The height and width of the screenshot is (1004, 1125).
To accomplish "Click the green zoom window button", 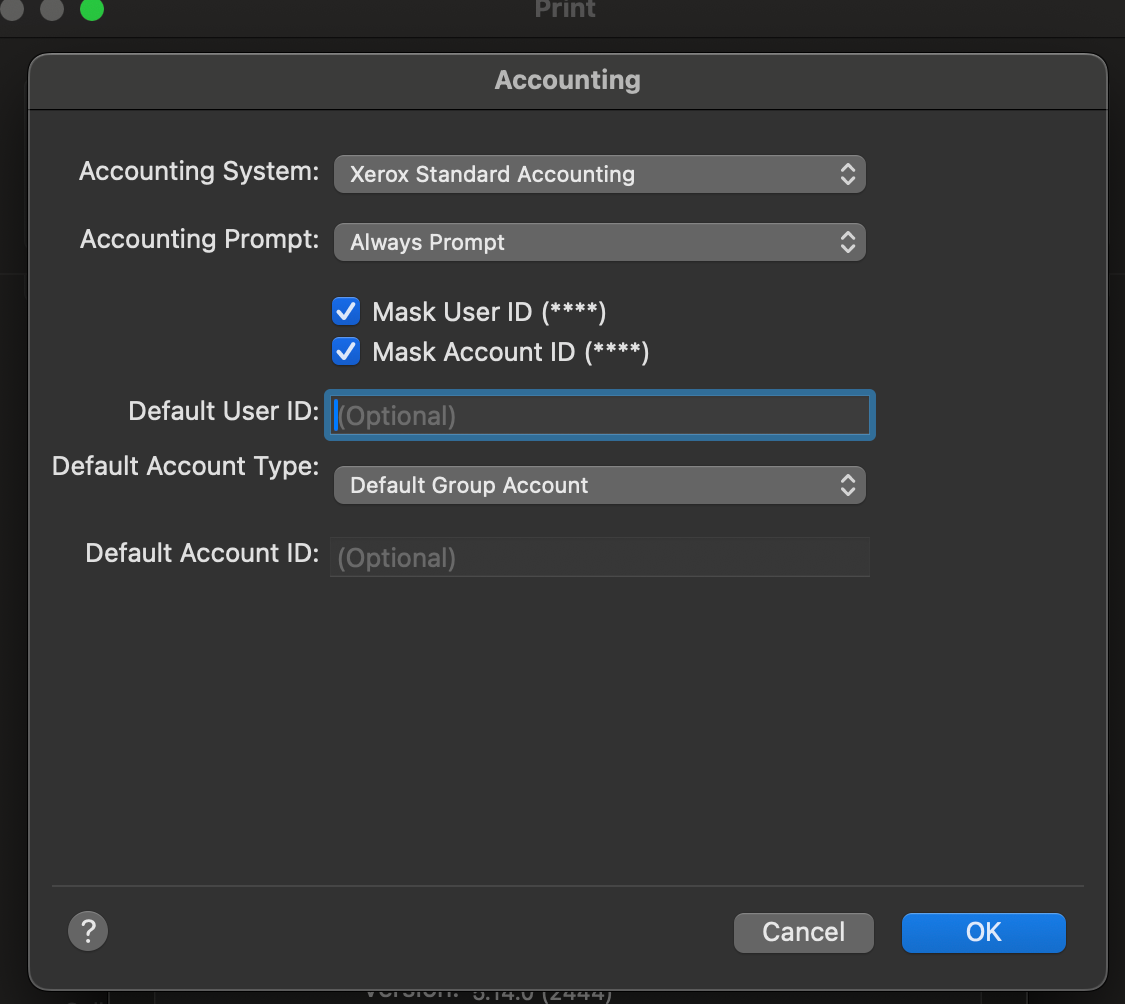I will pyautogui.click(x=92, y=9).
